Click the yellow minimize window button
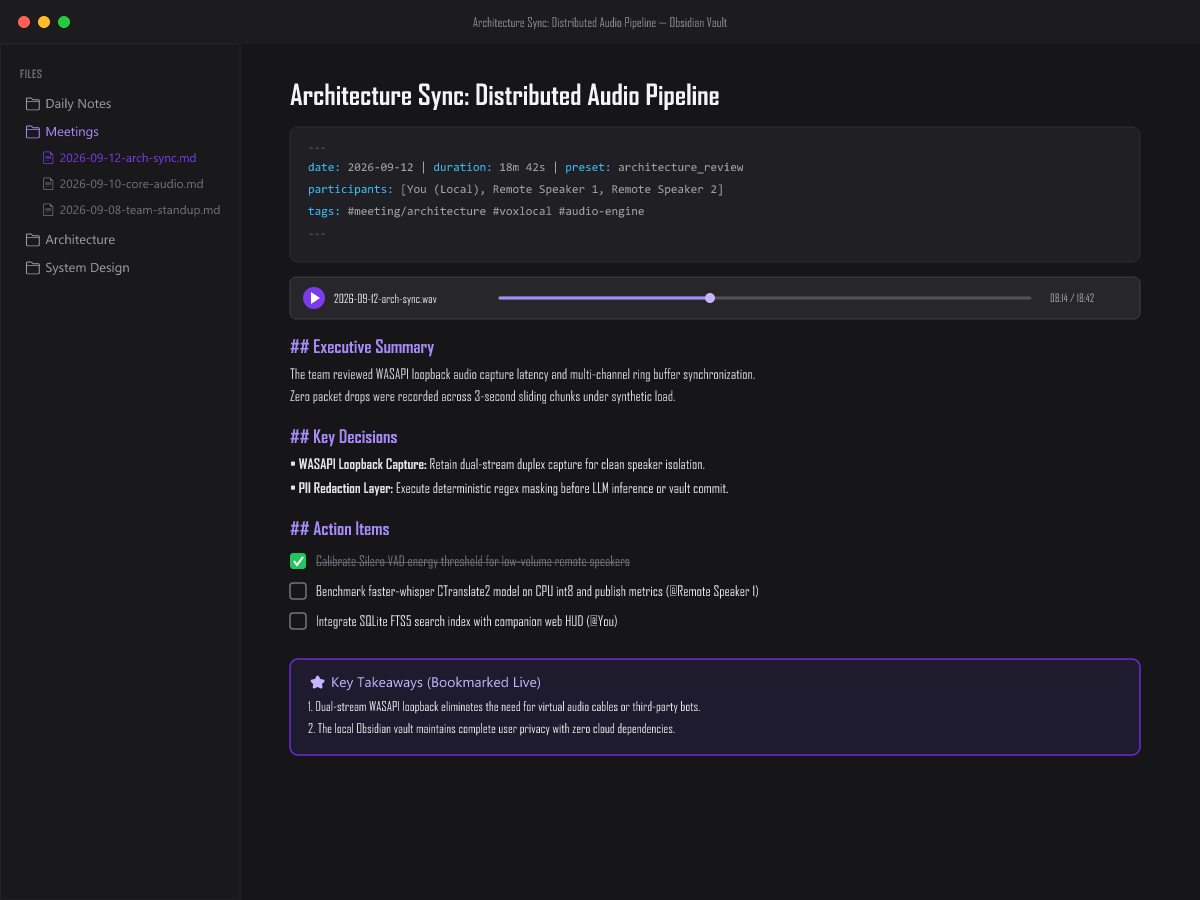 click(44, 22)
